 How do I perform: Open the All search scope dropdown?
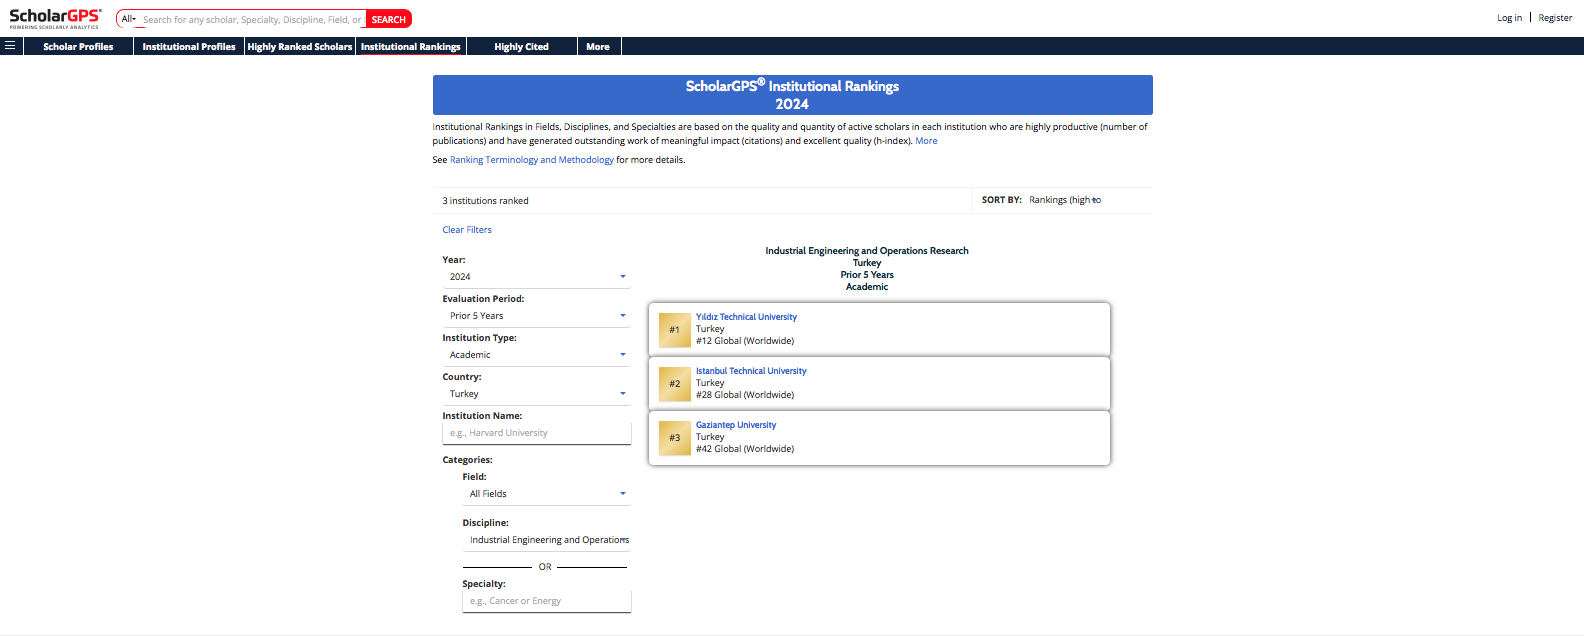(128, 19)
